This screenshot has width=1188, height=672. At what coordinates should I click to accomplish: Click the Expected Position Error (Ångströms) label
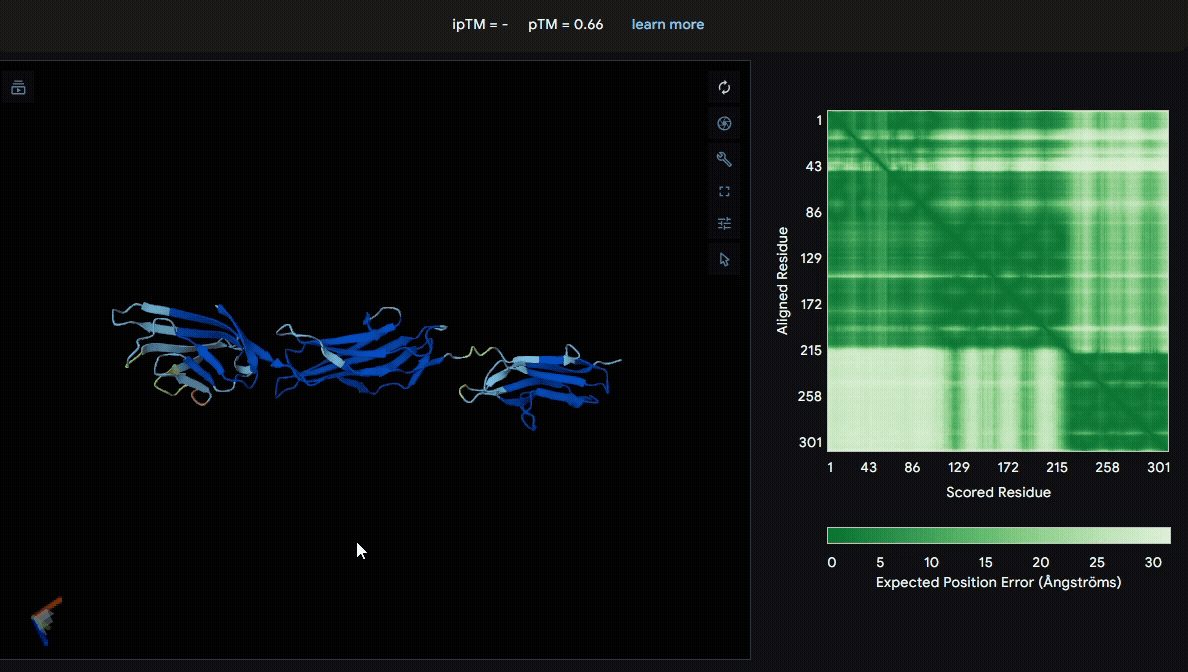(999, 583)
